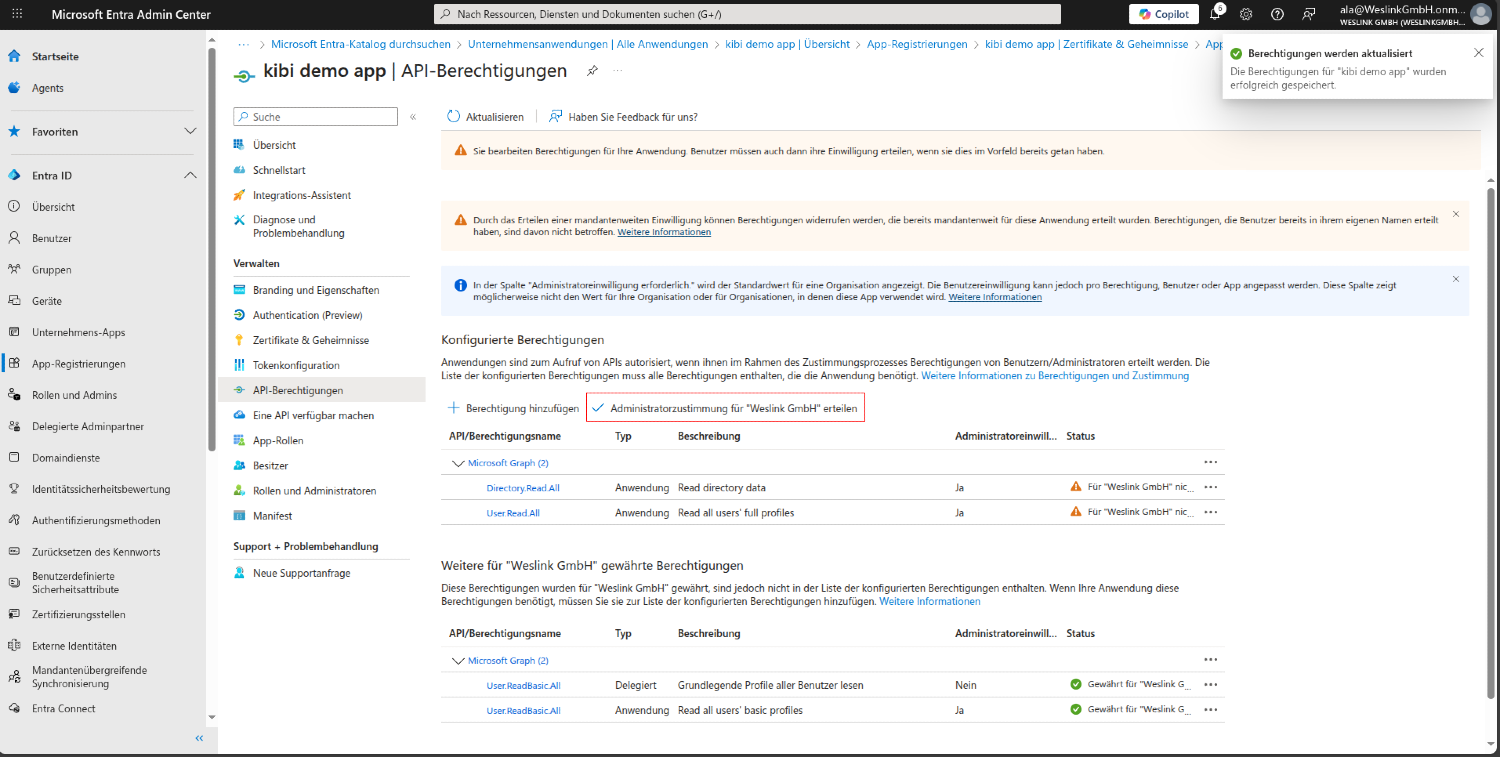Screen dimensions: 1500x757
Task: Collapse Microsoft Graph (2) under granted permissions
Action: 459,660
